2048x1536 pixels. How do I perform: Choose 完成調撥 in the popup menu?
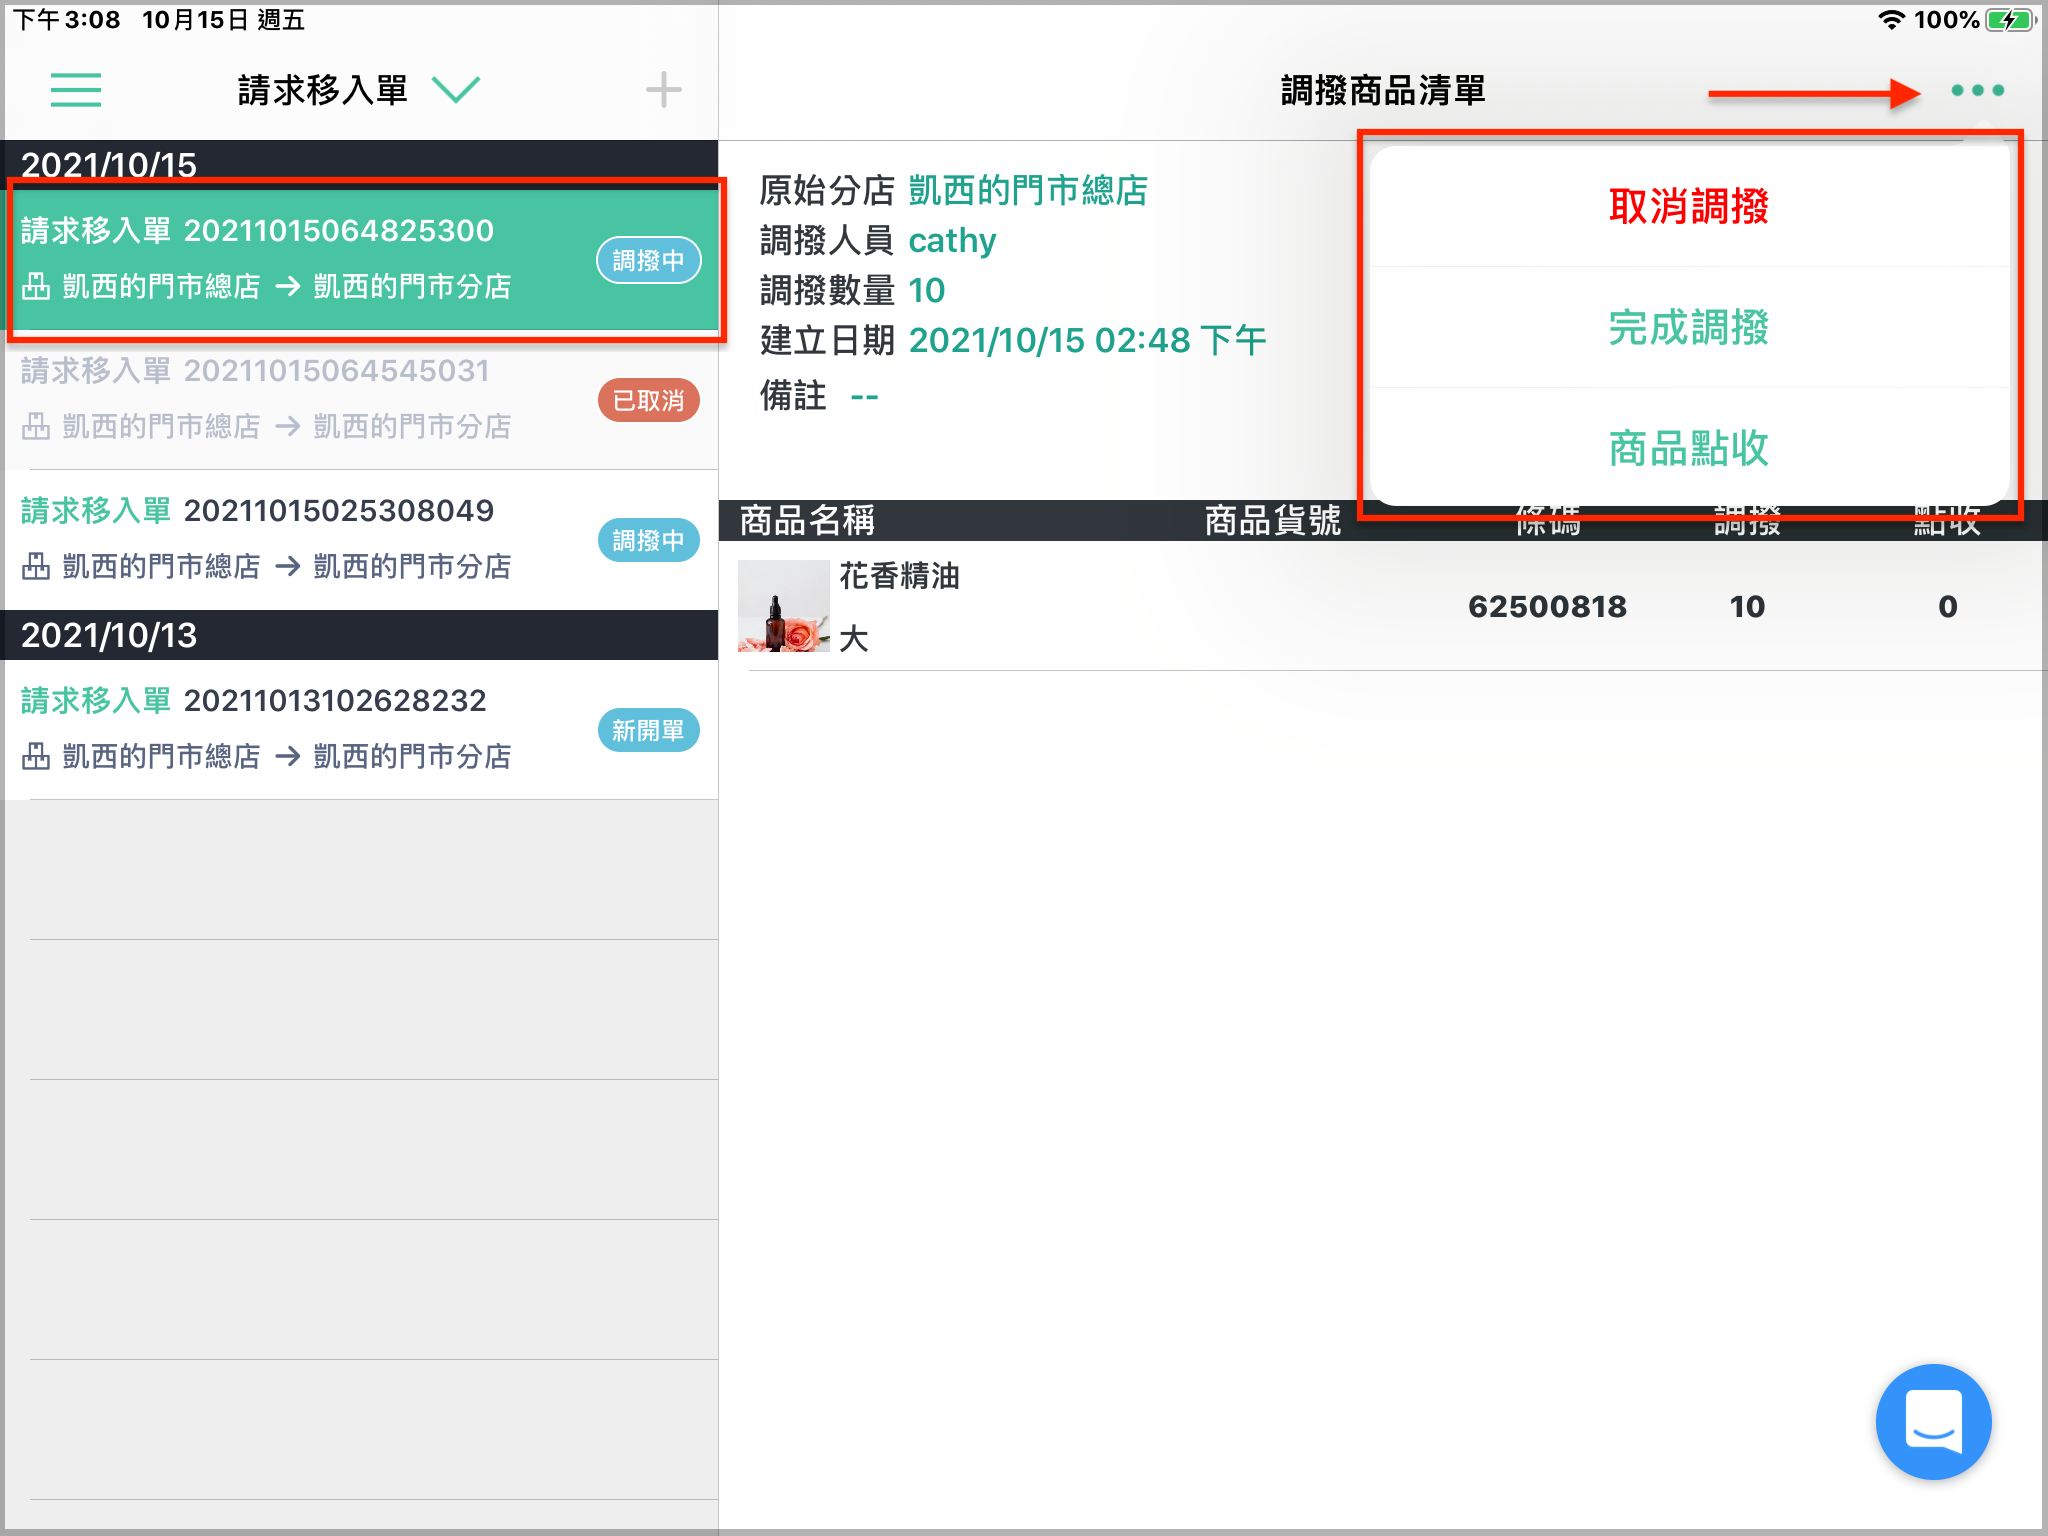1689,327
